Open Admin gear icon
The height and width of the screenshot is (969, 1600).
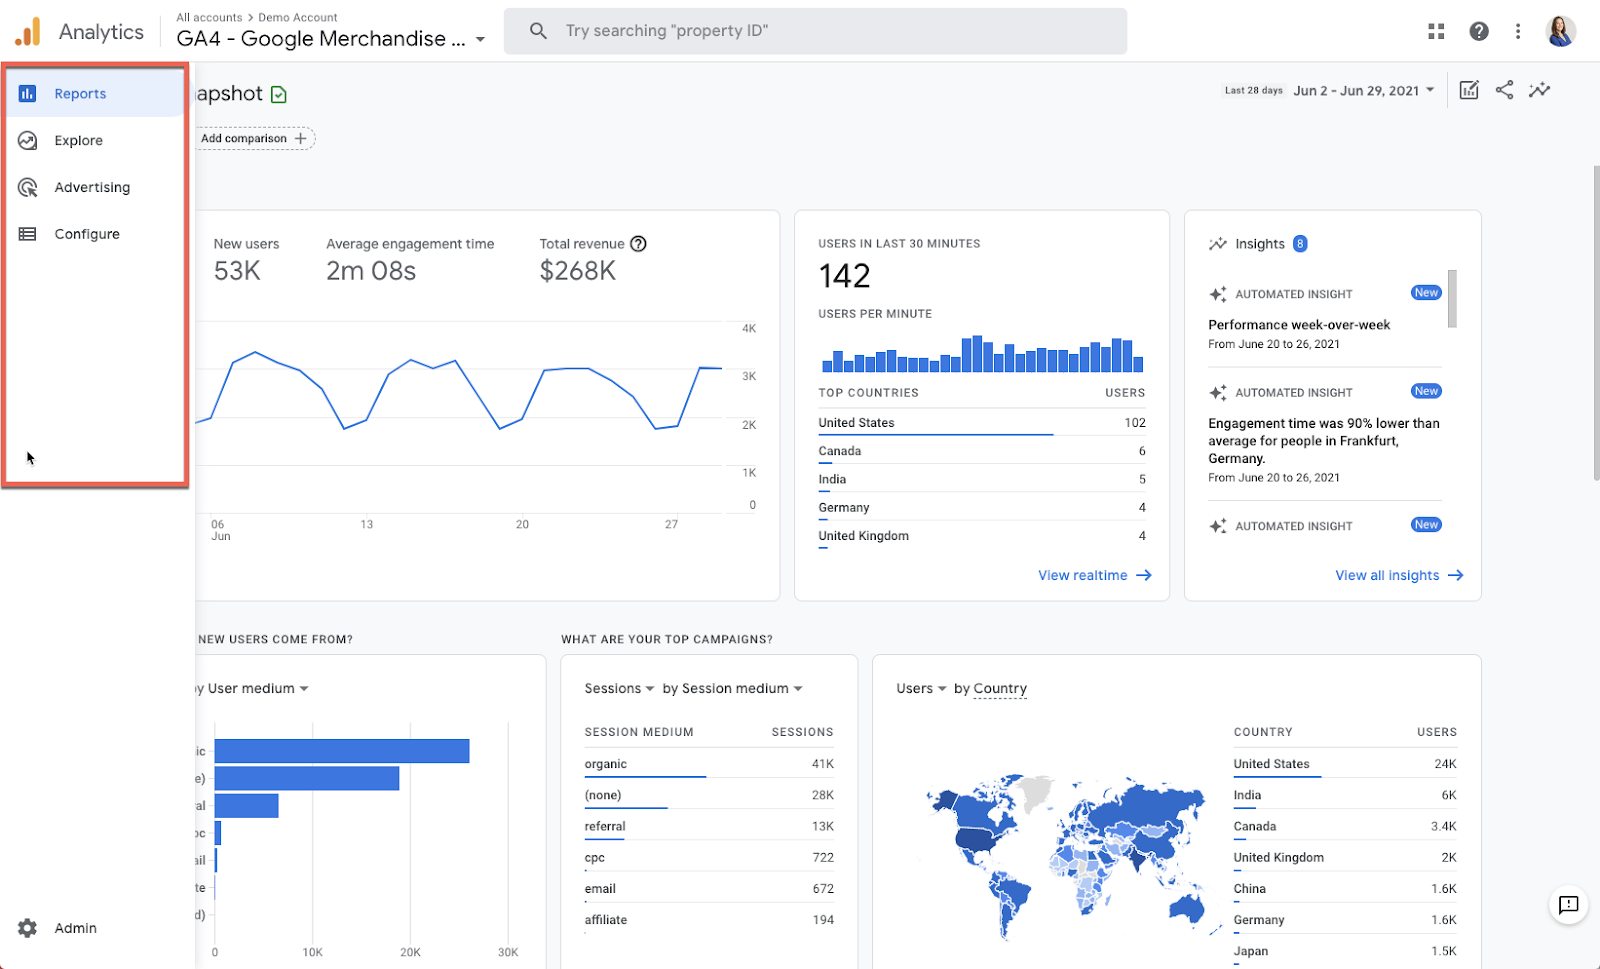coord(28,928)
